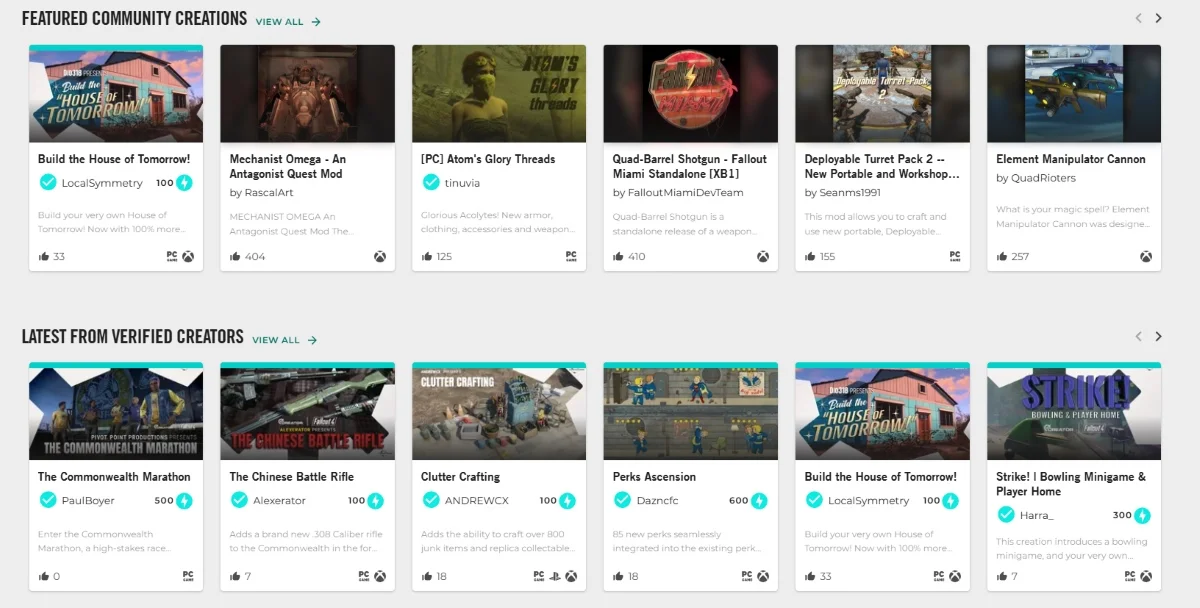Click the Quad-Barrel Shotgun description text
This screenshot has width=1200, height=608.
click(683, 223)
